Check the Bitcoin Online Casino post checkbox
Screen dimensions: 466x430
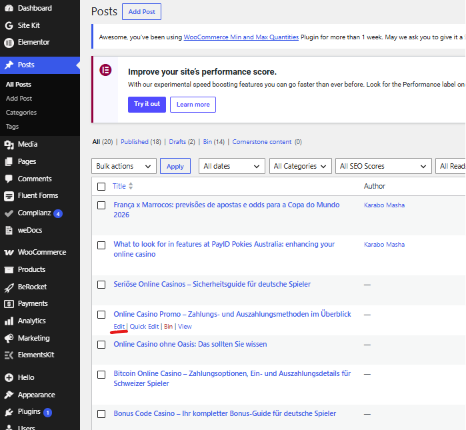(x=101, y=375)
